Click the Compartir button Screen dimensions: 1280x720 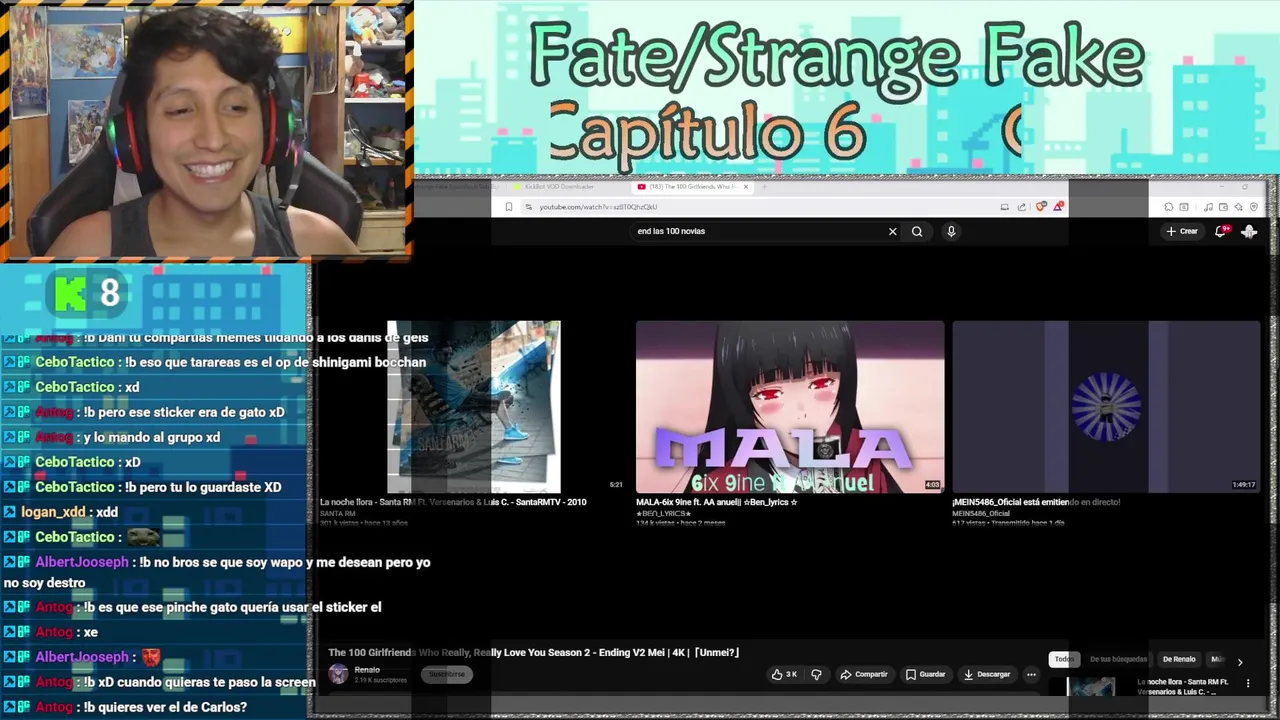864,674
